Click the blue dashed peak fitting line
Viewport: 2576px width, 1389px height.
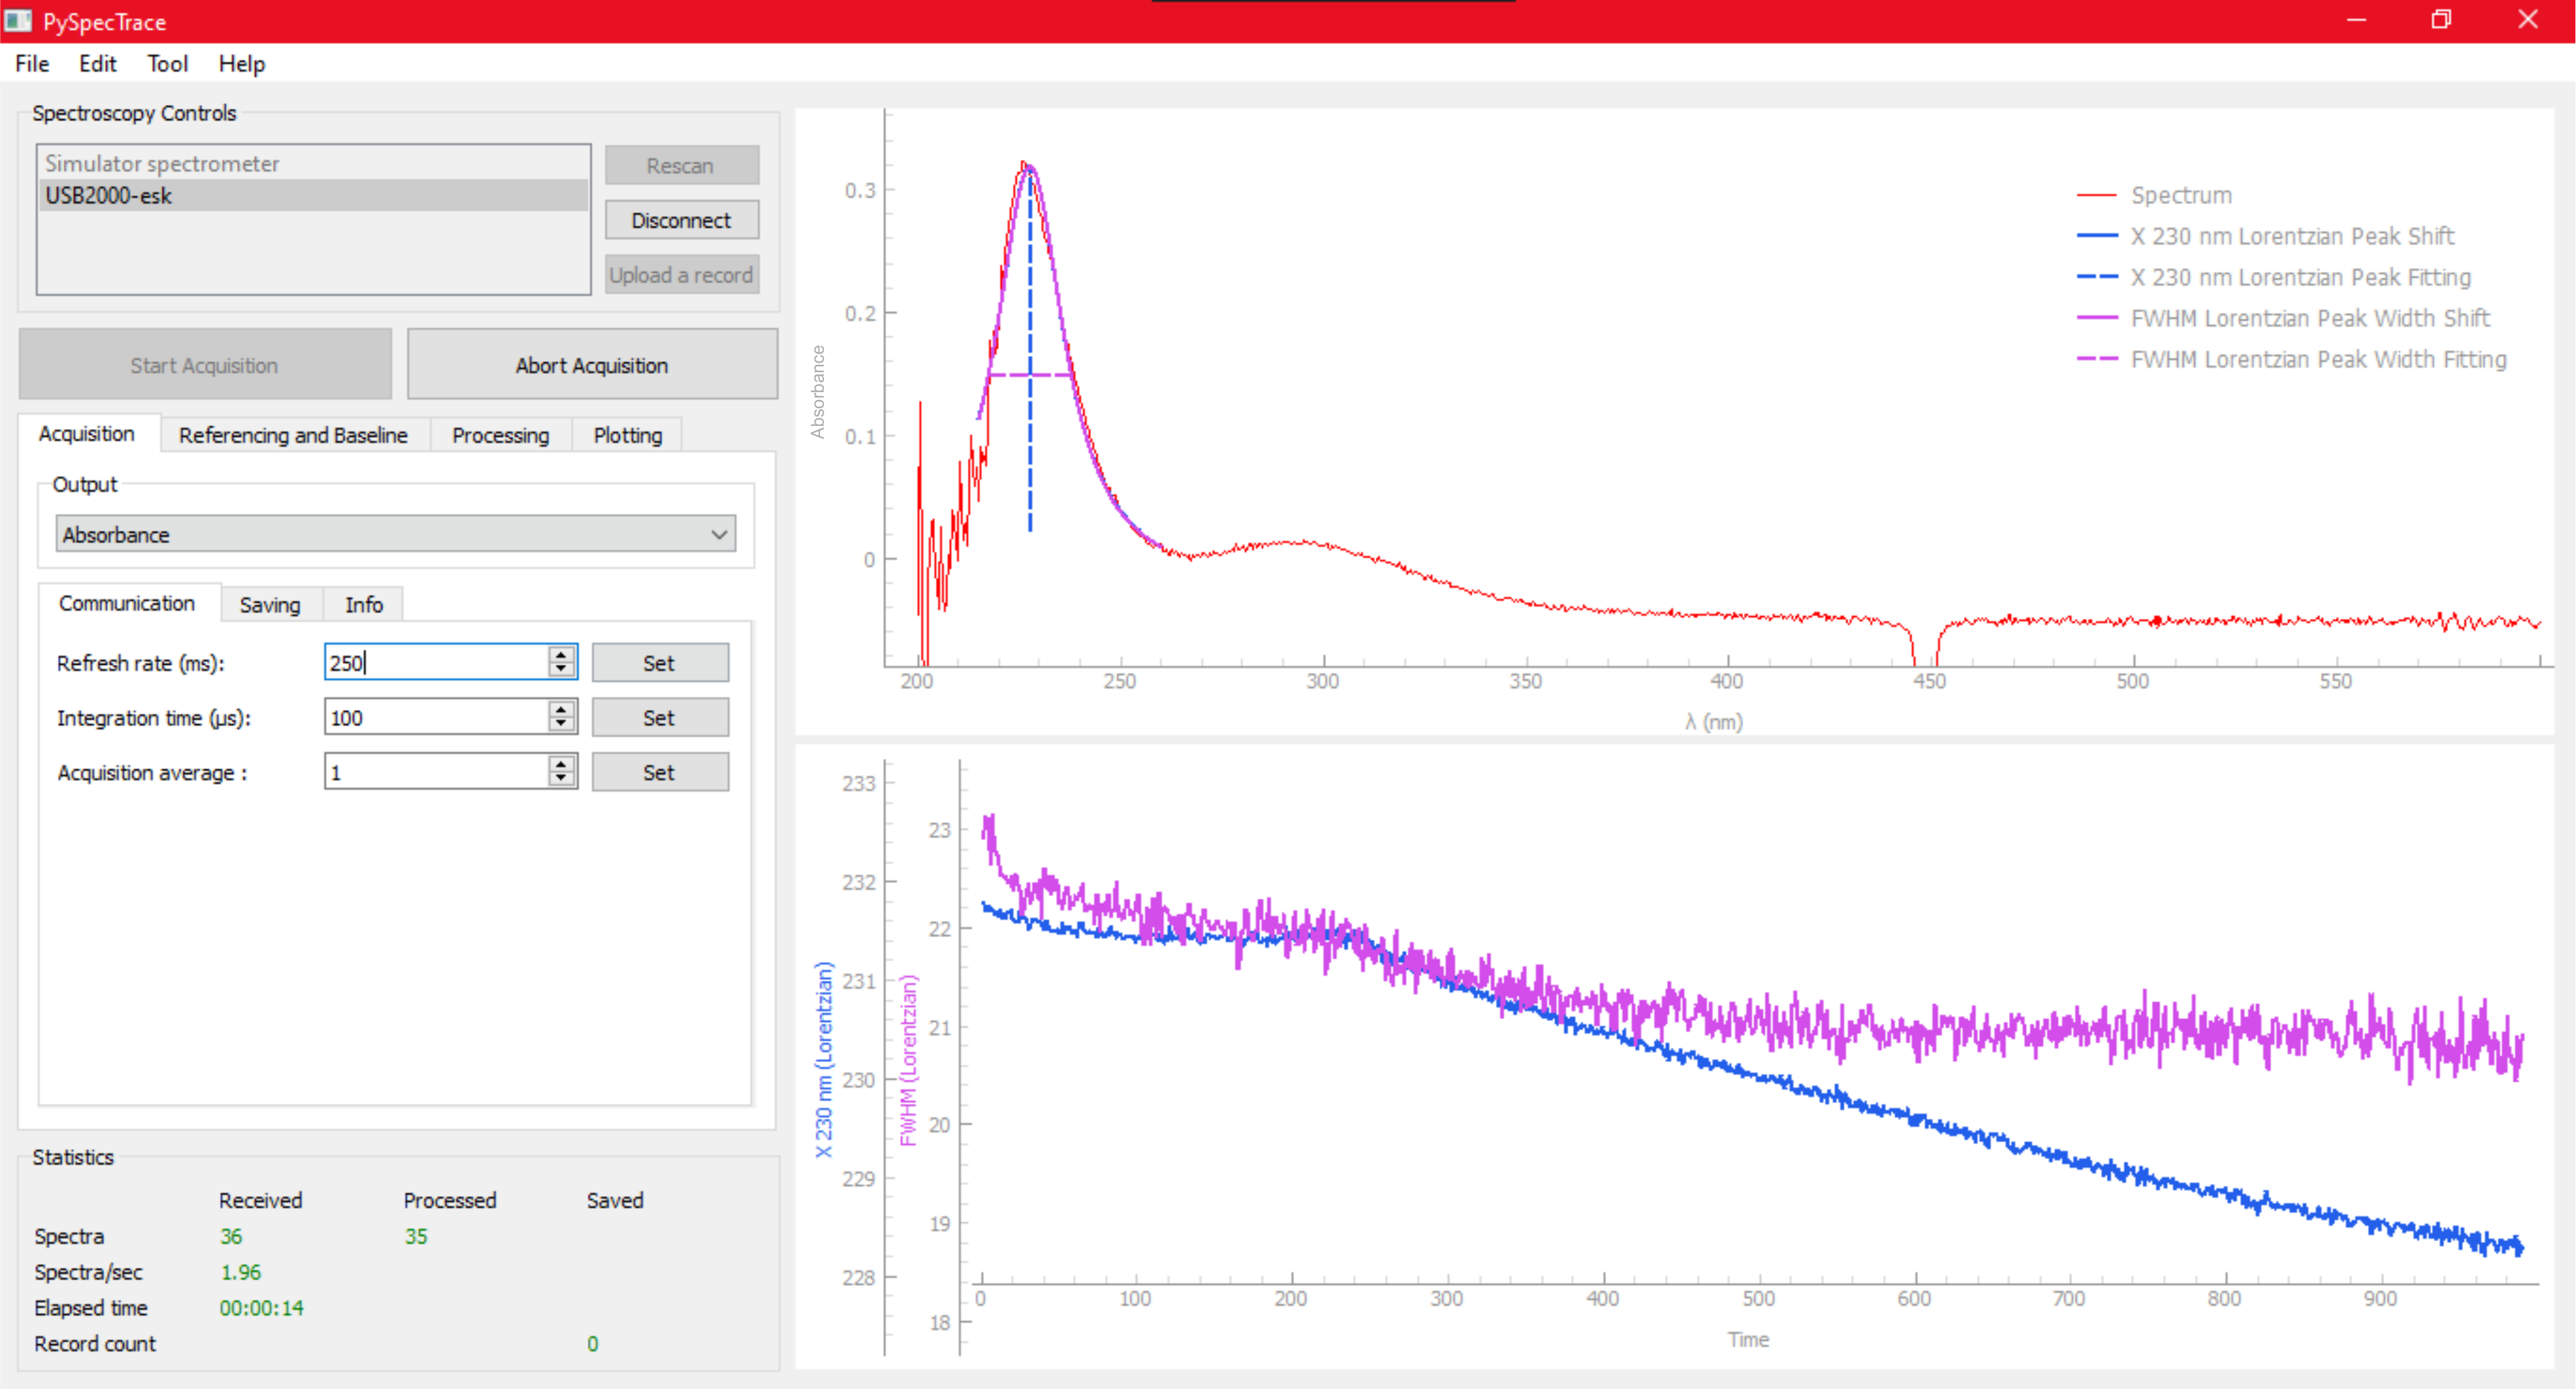coord(1030,450)
